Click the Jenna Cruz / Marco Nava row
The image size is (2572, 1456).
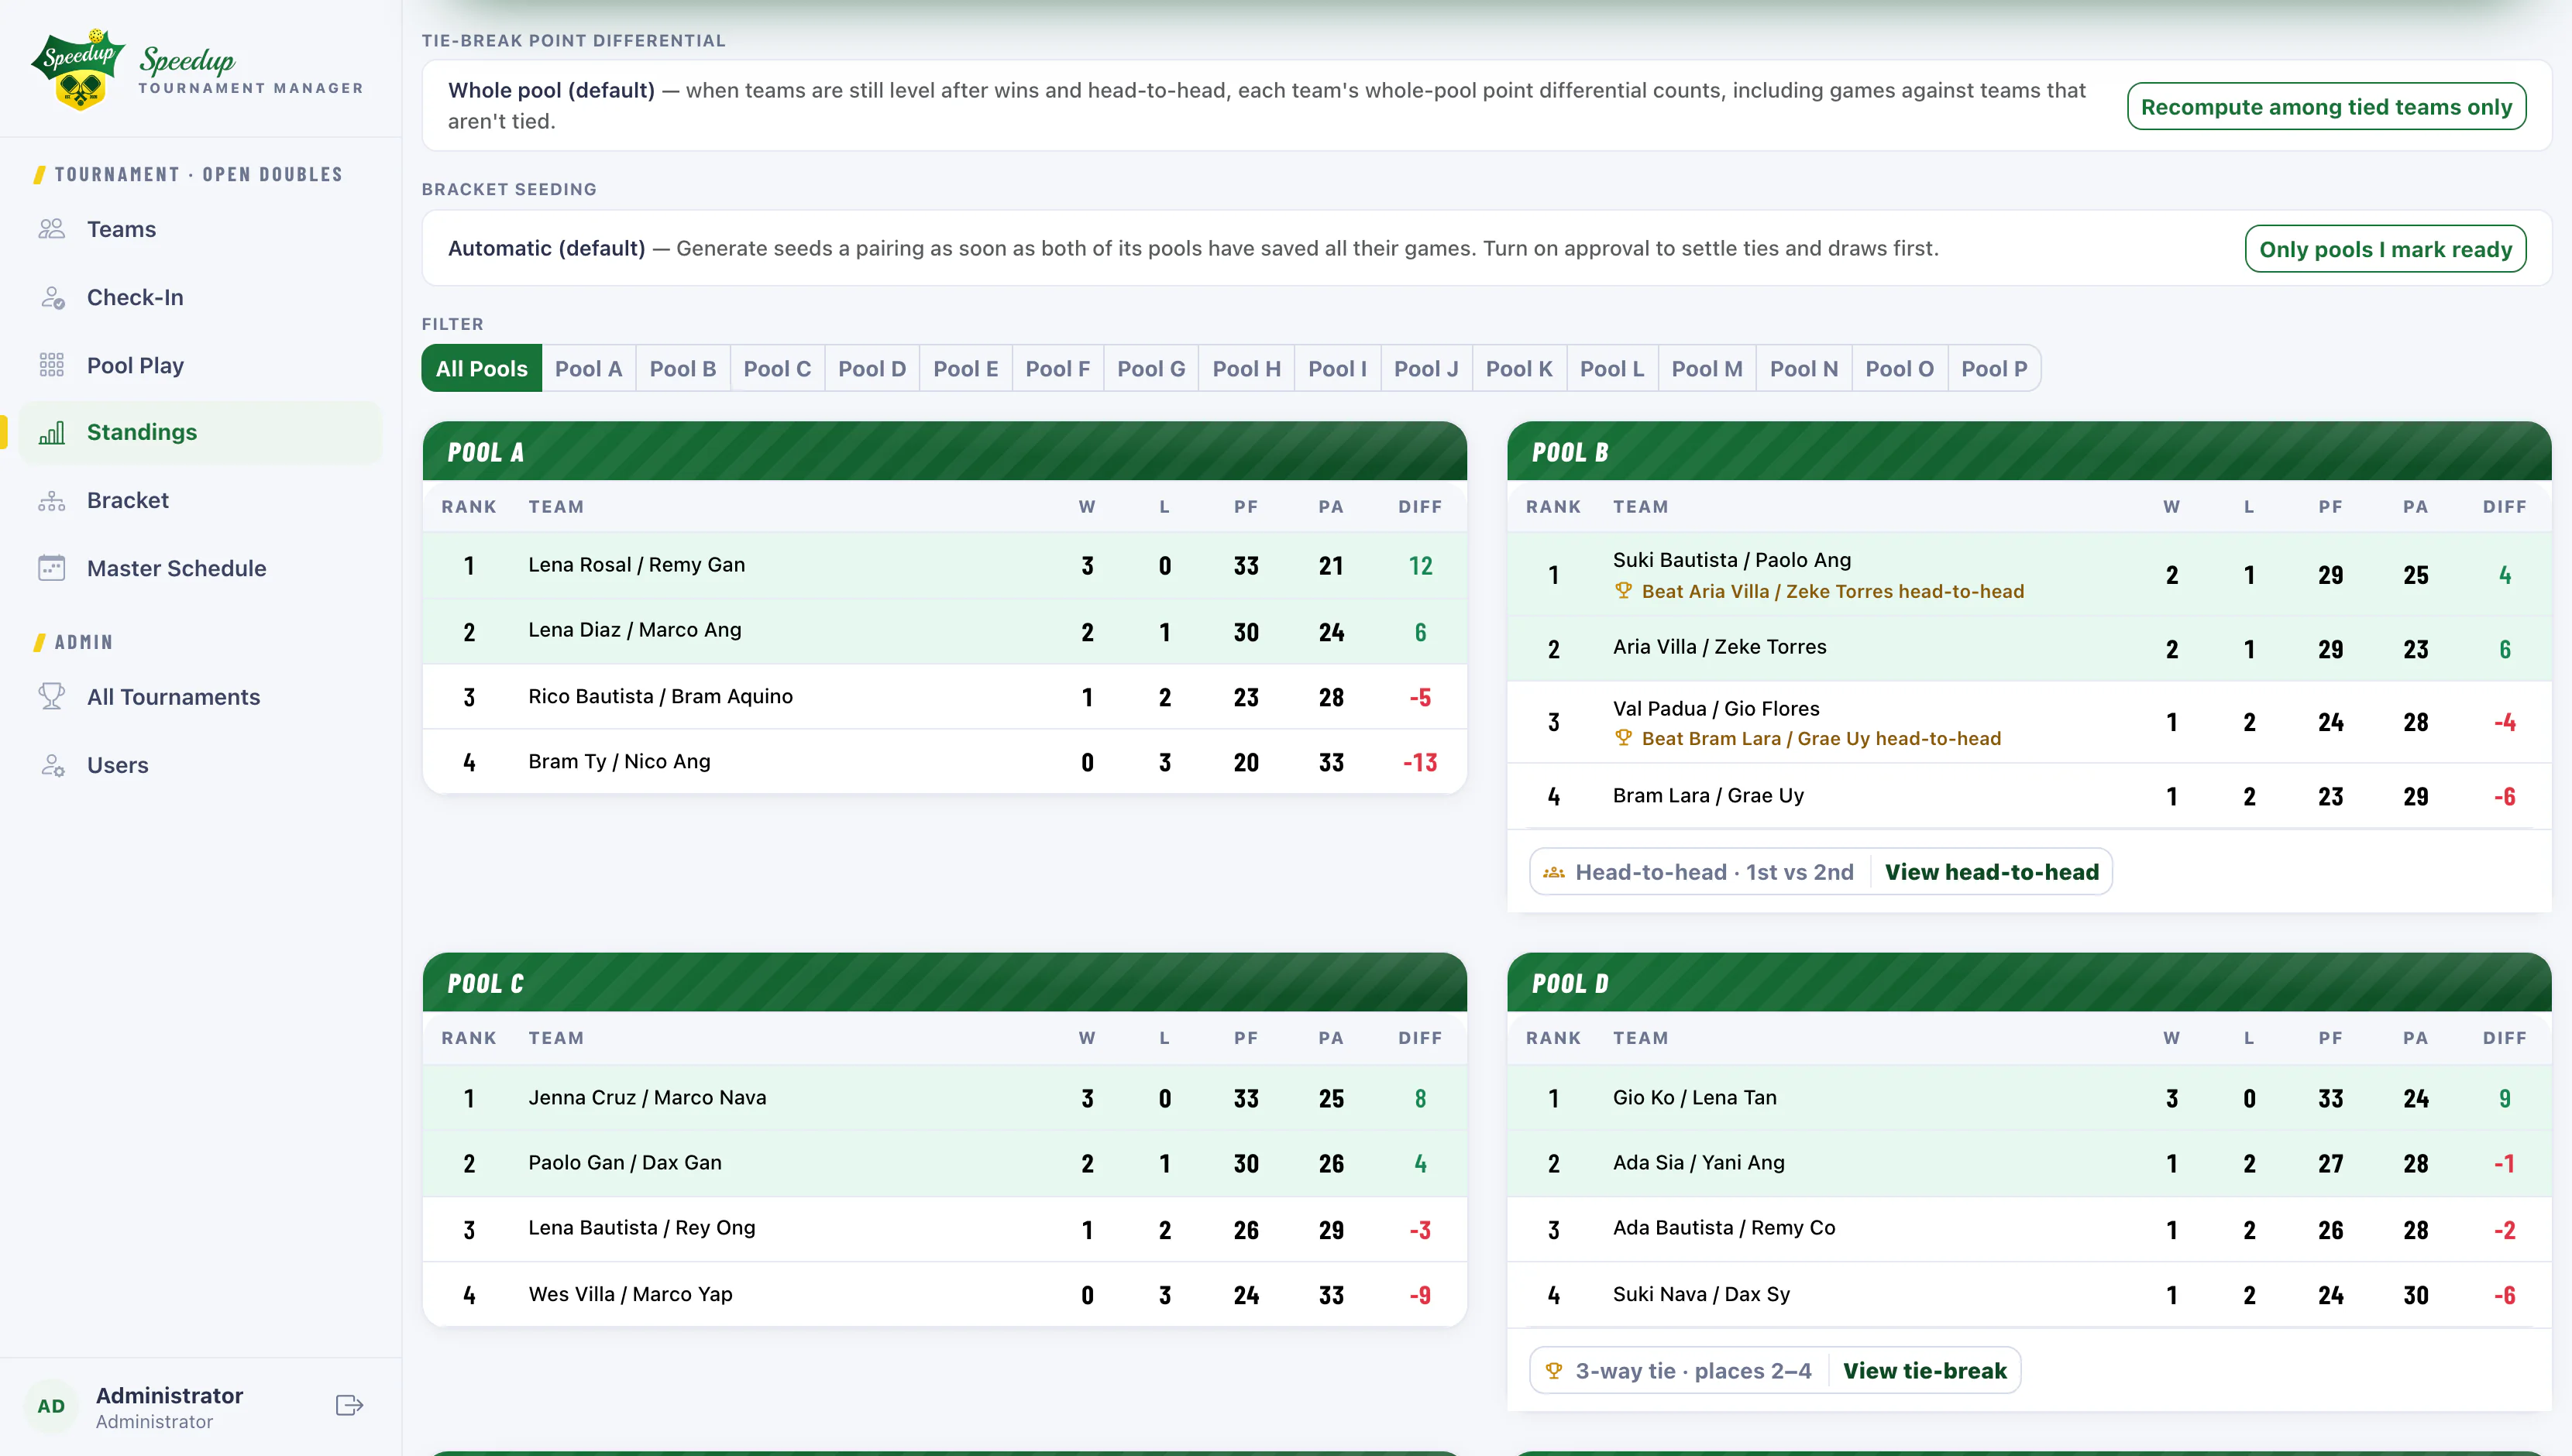click(x=944, y=1098)
